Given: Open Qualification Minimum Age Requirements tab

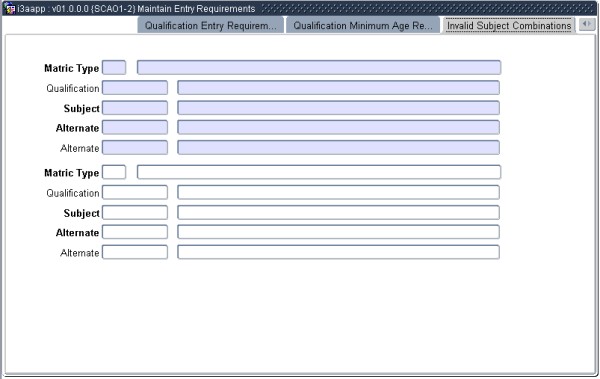Looking at the screenshot, I should pos(363,26).
